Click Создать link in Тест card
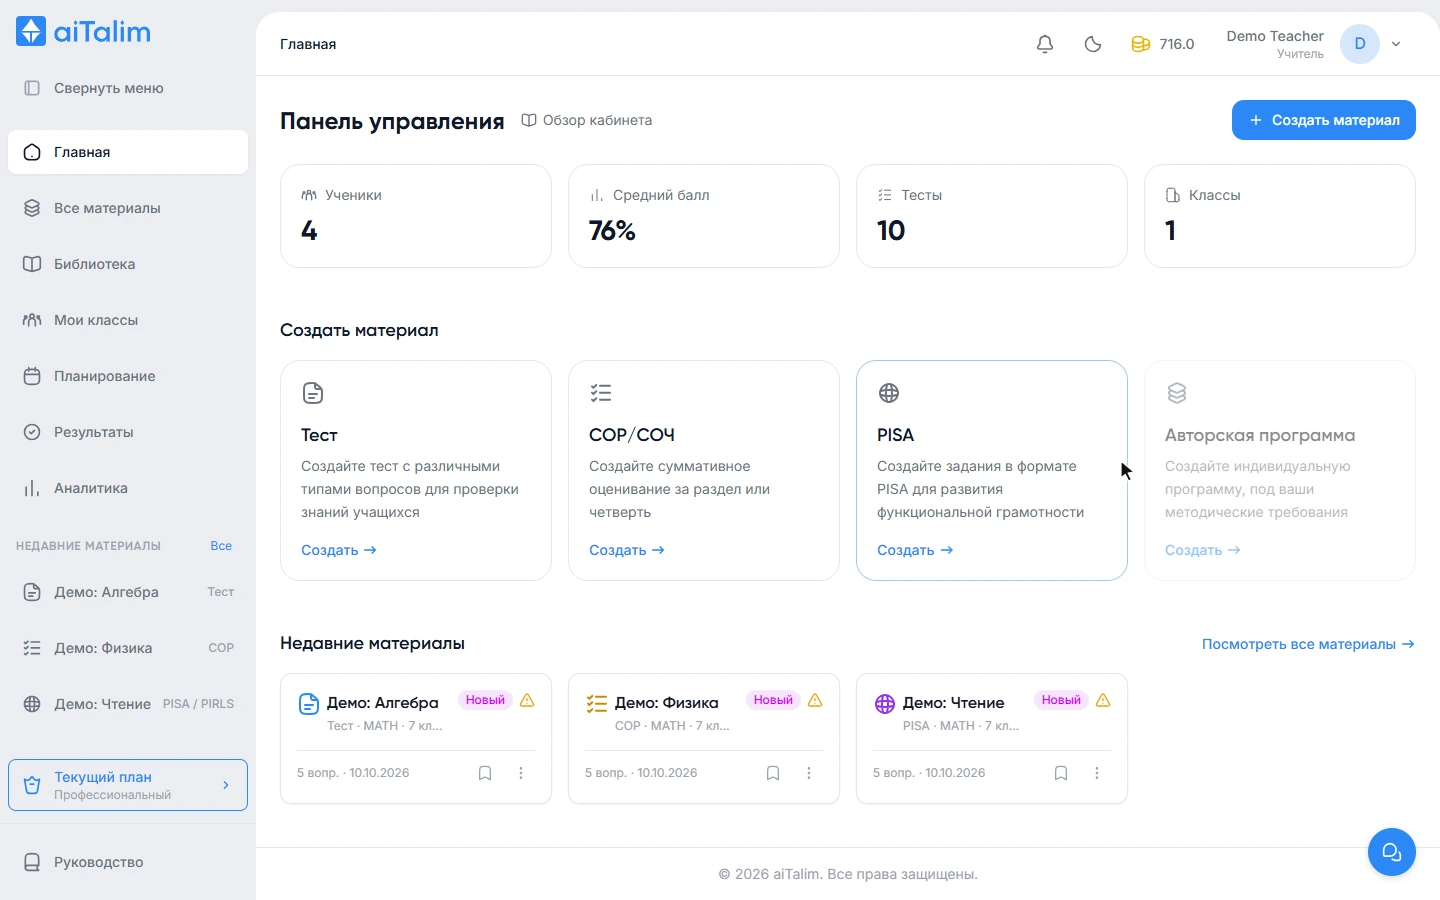Image resolution: width=1440 pixels, height=900 pixels. (x=339, y=550)
